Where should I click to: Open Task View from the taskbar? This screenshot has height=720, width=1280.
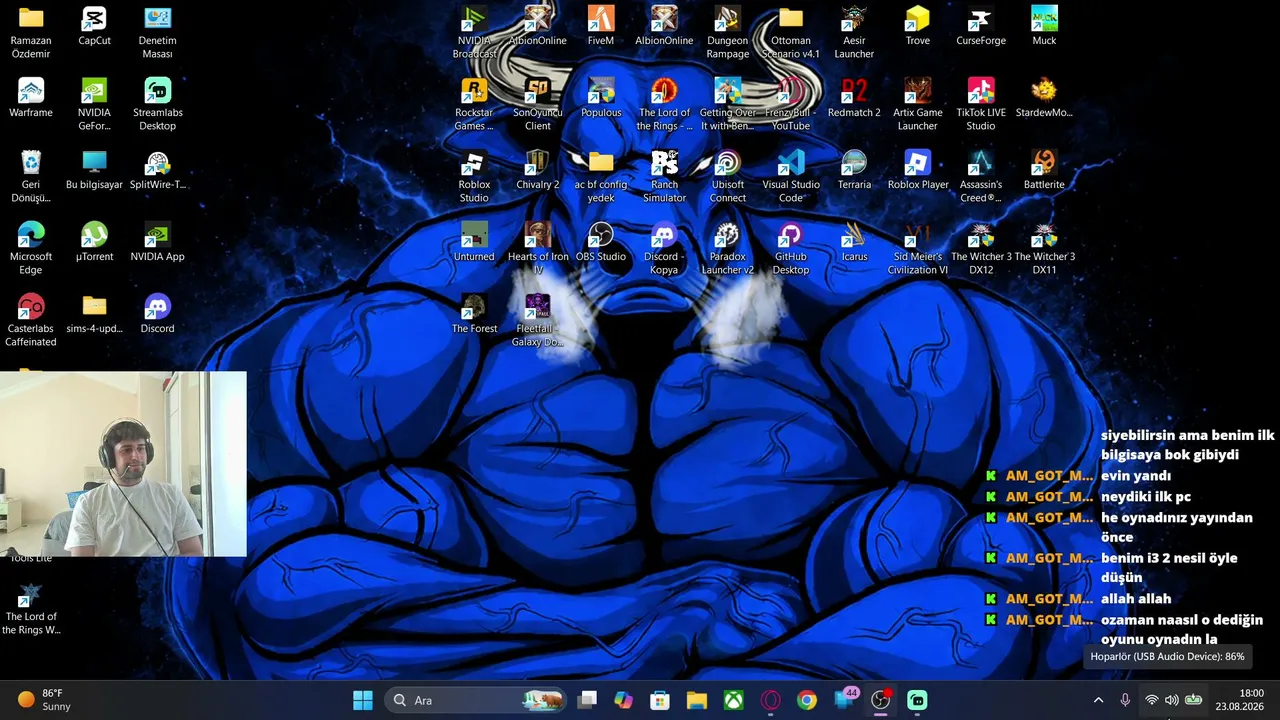click(x=587, y=700)
